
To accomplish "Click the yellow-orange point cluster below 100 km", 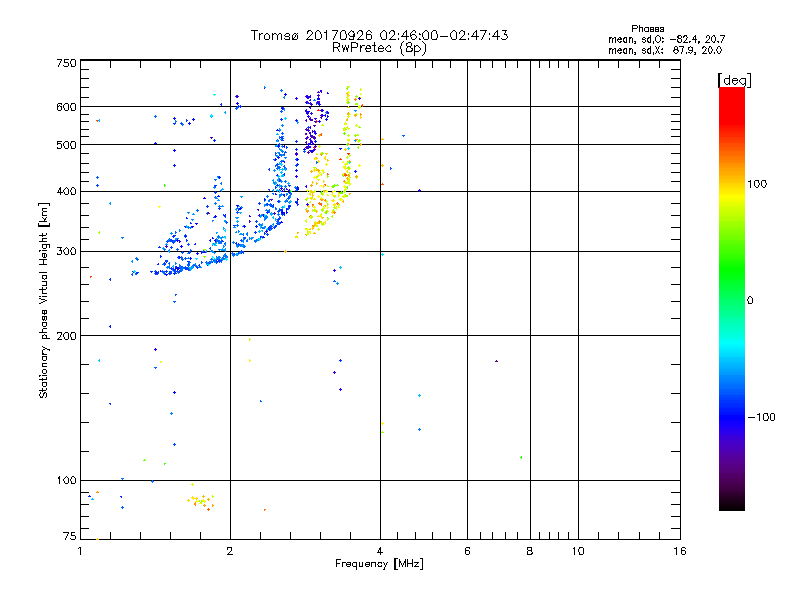I will click(201, 501).
